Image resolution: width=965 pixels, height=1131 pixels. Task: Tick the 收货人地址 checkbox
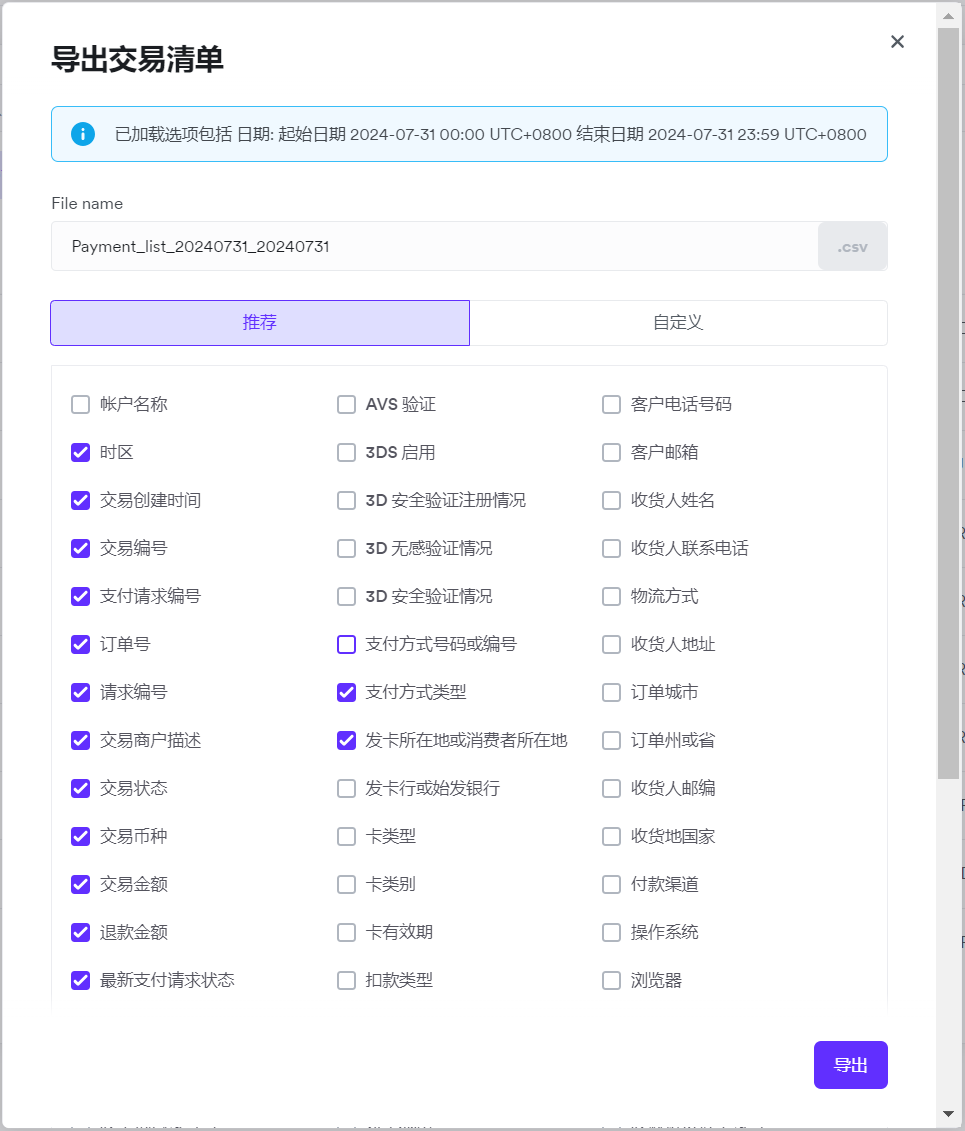click(x=612, y=645)
